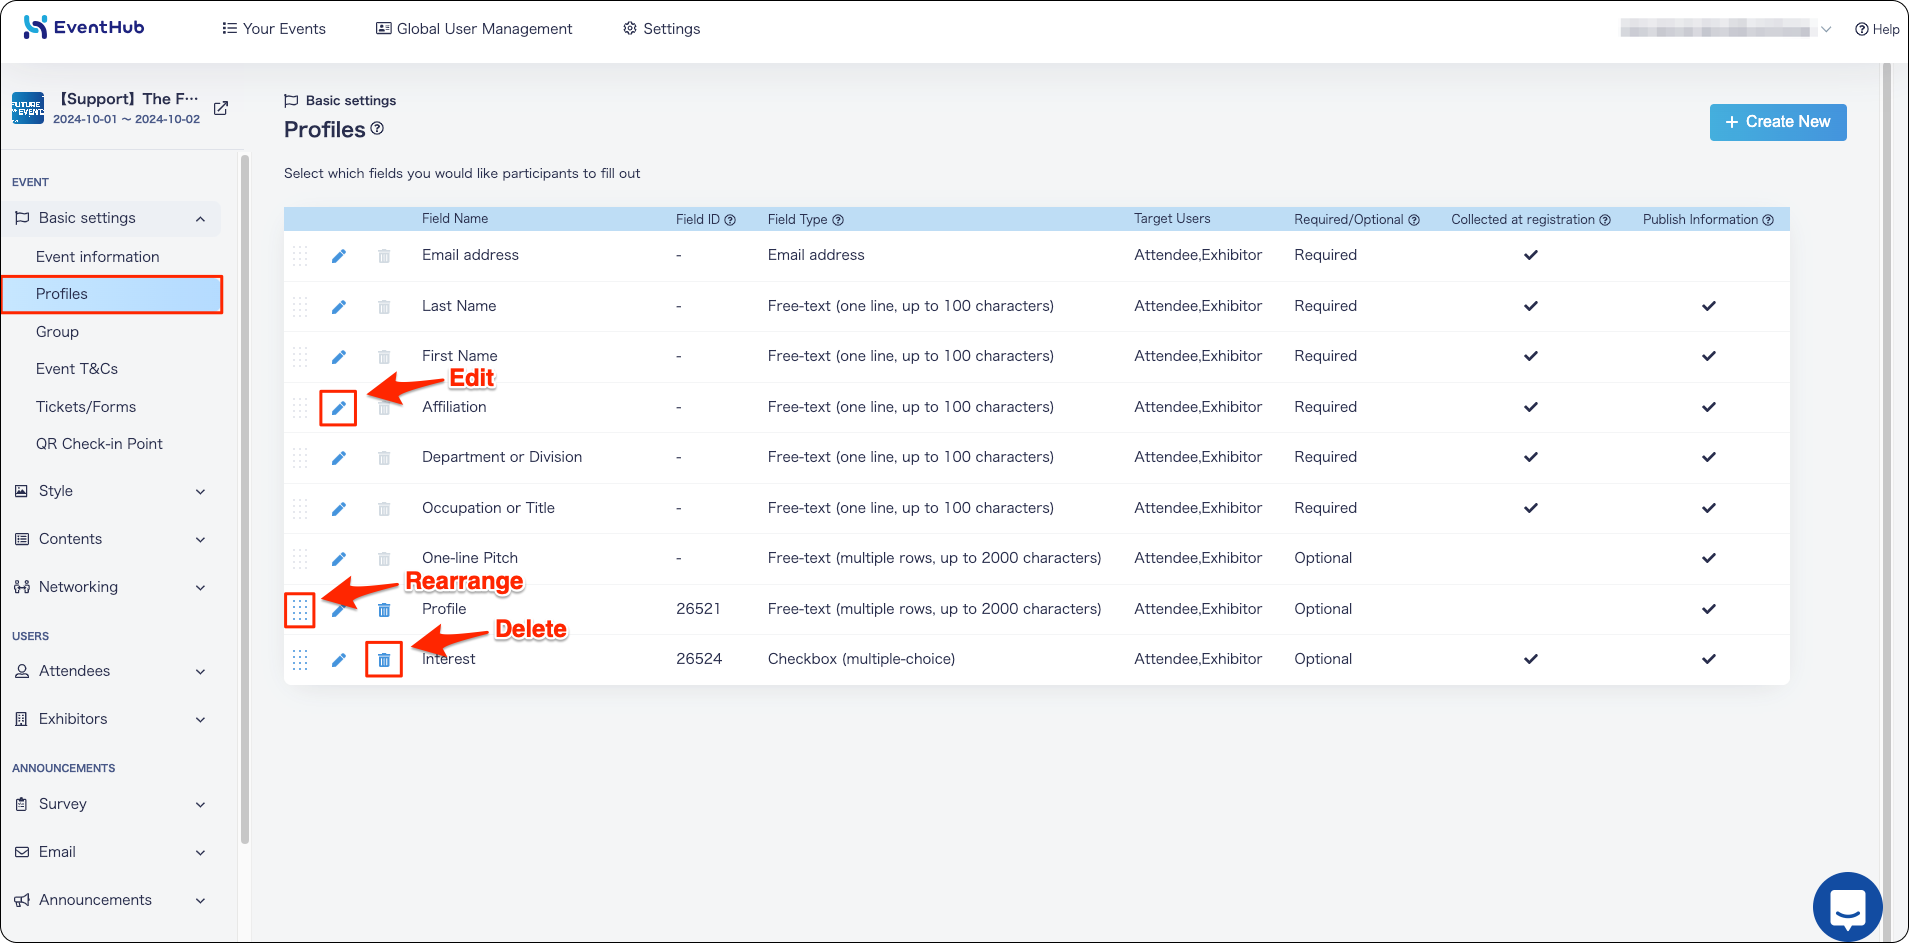Open Settings in top navigation
Image resolution: width=1909 pixels, height=943 pixels.
pyautogui.click(x=661, y=29)
